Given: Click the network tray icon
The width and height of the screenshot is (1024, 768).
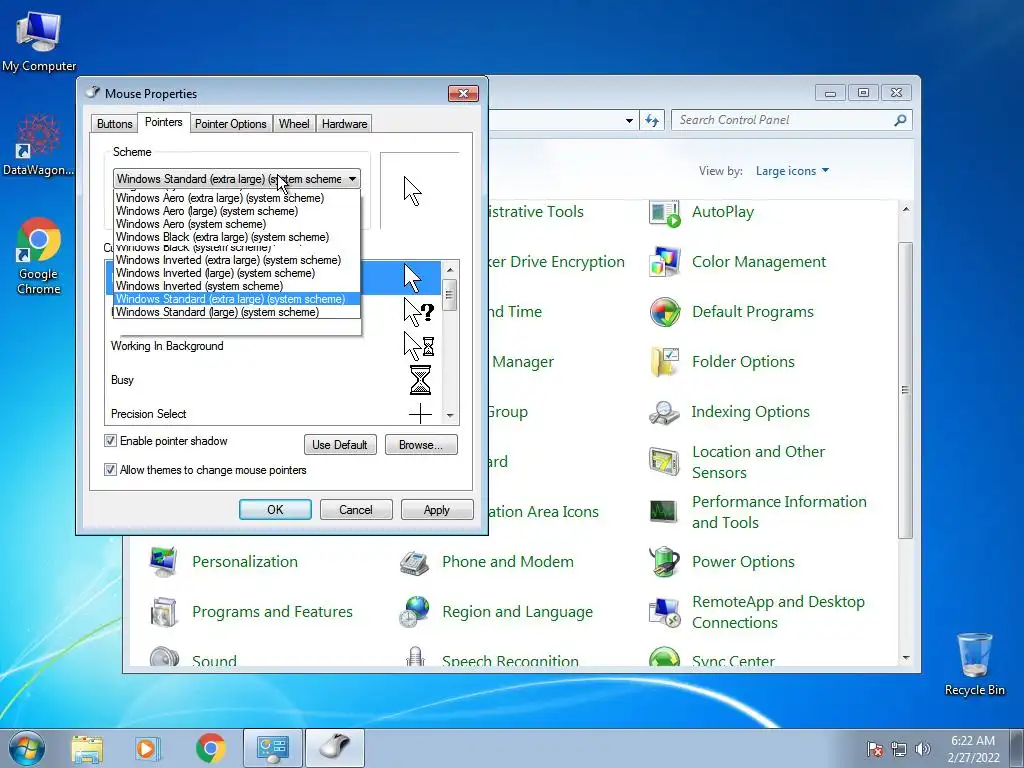Looking at the screenshot, I should point(899,749).
